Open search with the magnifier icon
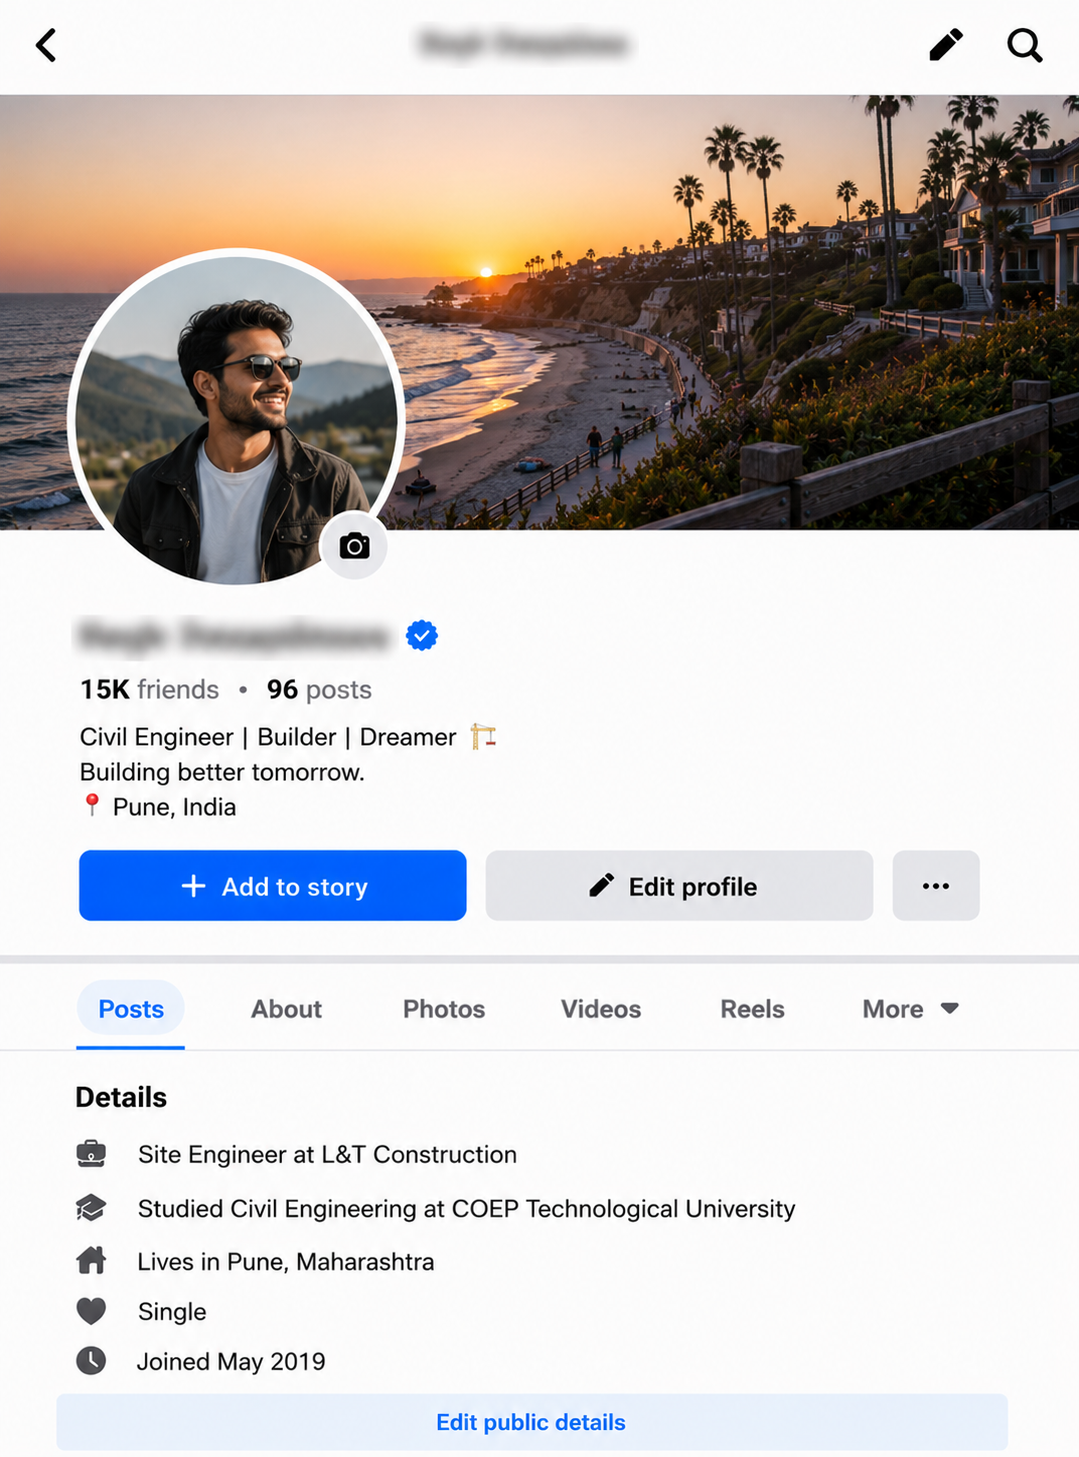Image resolution: width=1079 pixels, height=1457 pixels. [1025, 45]
